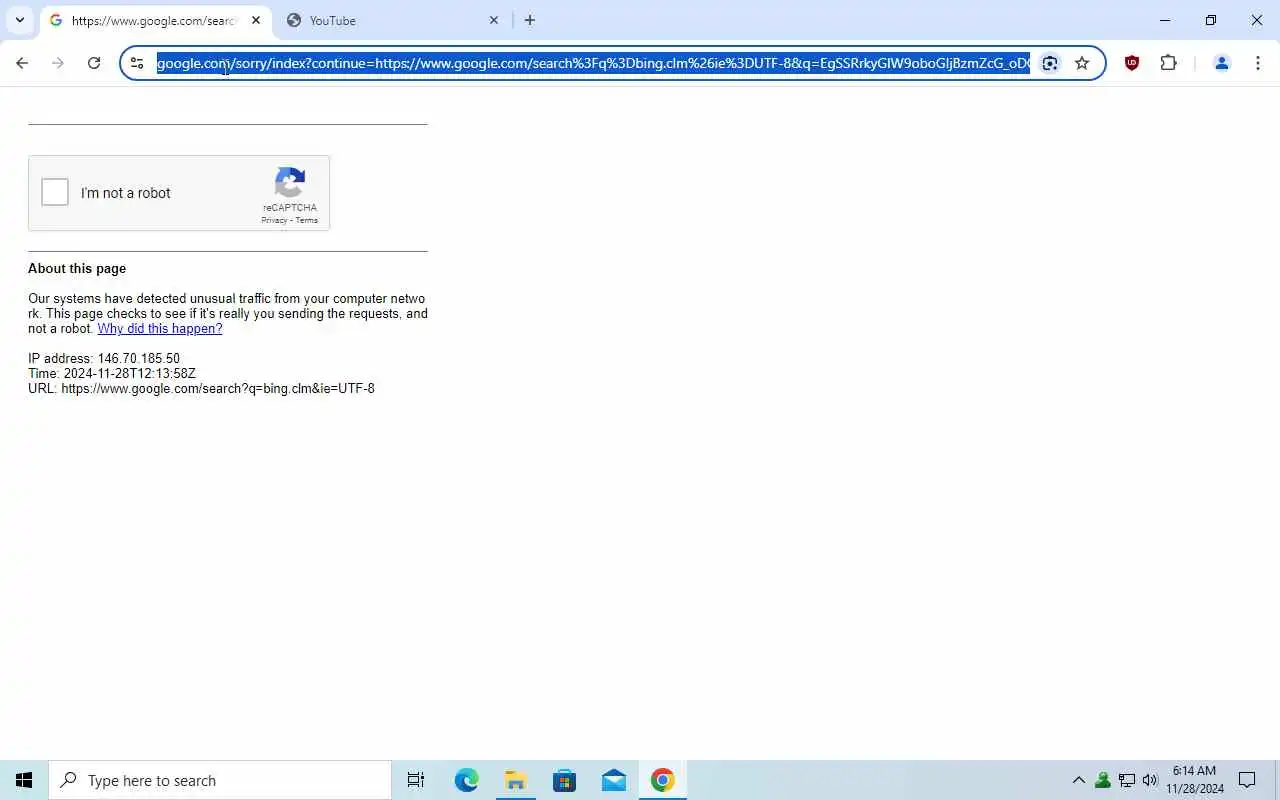This screenshot has width=1280, height=800.
Task: Open Microsoft Store from taskbar
Action: 564,780
